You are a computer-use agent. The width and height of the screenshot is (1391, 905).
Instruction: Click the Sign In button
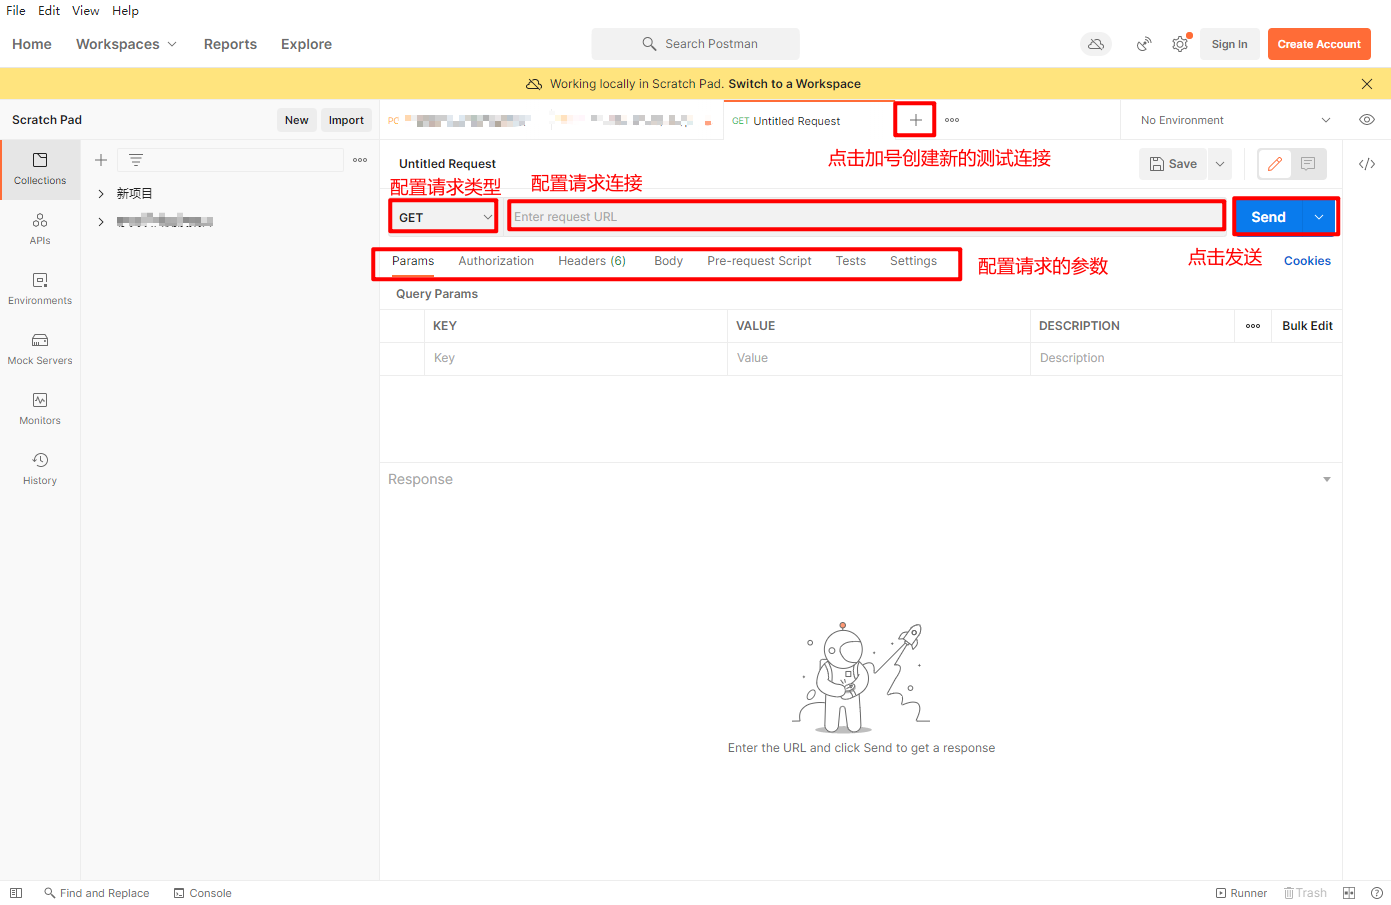[x=1229, y=44]
